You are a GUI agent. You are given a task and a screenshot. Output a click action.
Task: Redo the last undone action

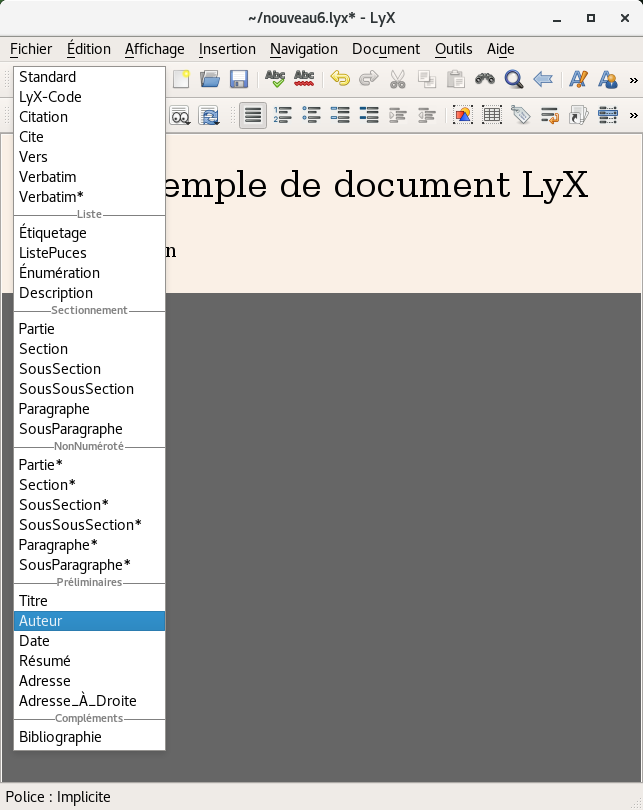[x=369, y=79]
